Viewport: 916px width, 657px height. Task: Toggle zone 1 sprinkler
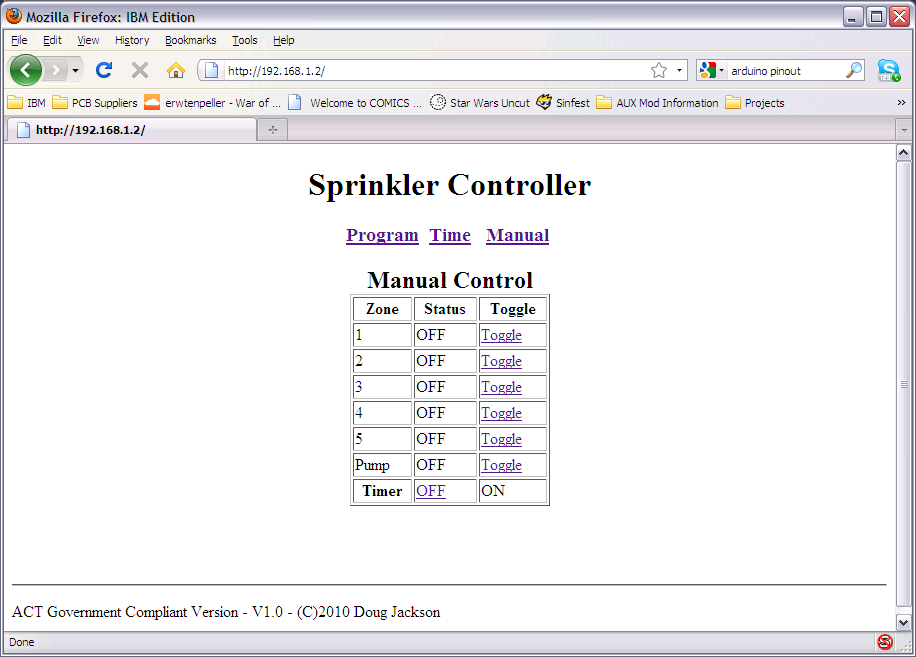click(501, 335)
